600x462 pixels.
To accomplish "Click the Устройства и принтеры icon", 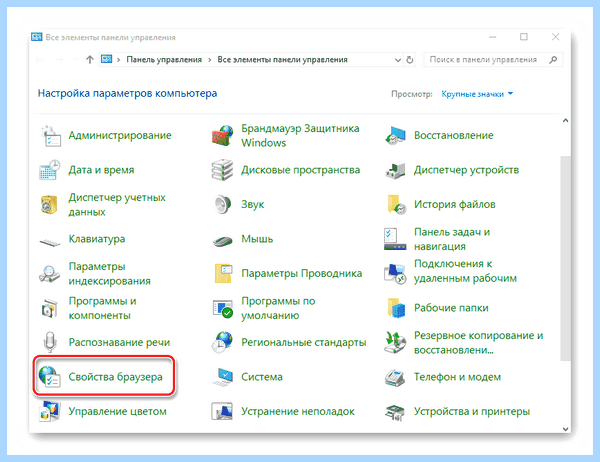I will pos(395,413).
